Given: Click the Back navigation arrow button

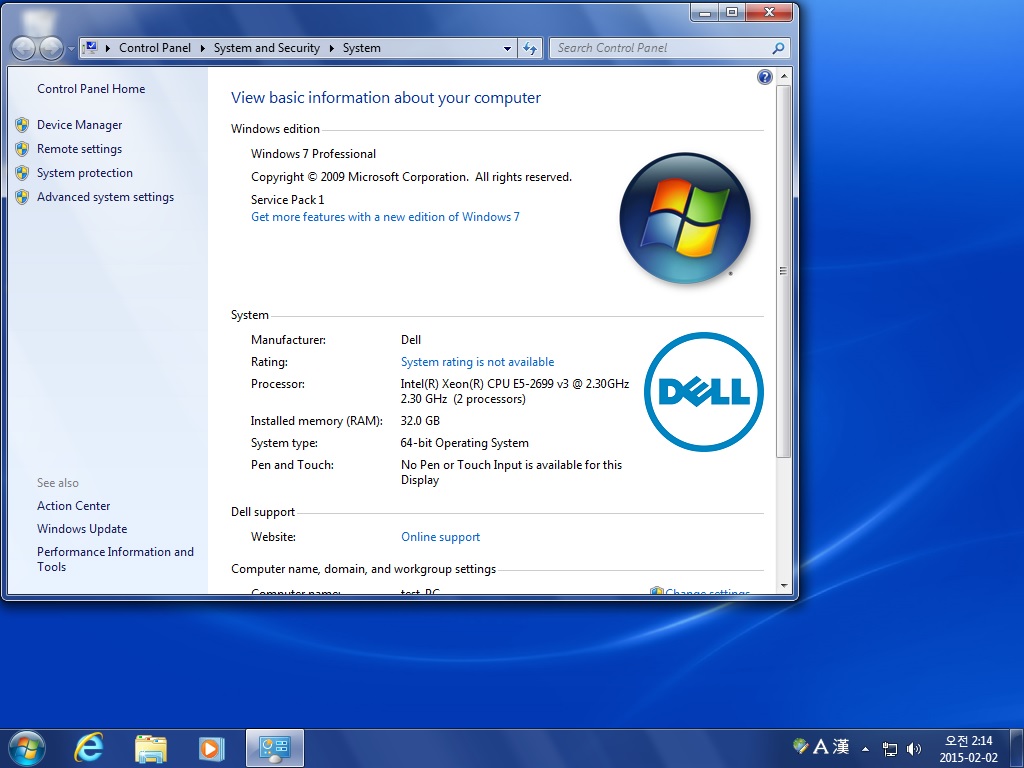Looking at the screenshot, I should tap(23, 48).
